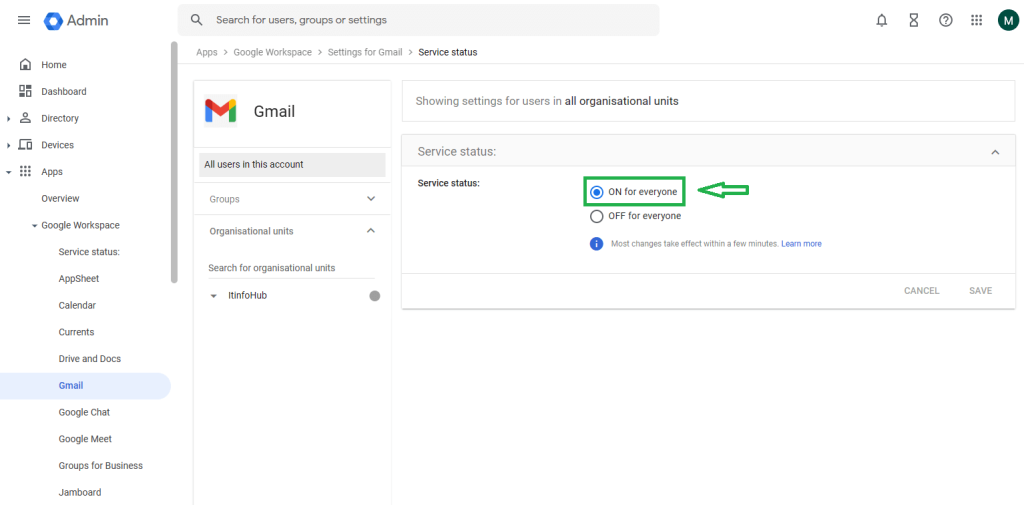This screenshot has height=505, width=1024.
Task: Open Dashboard in sidebar
Action: coord(63,91)
